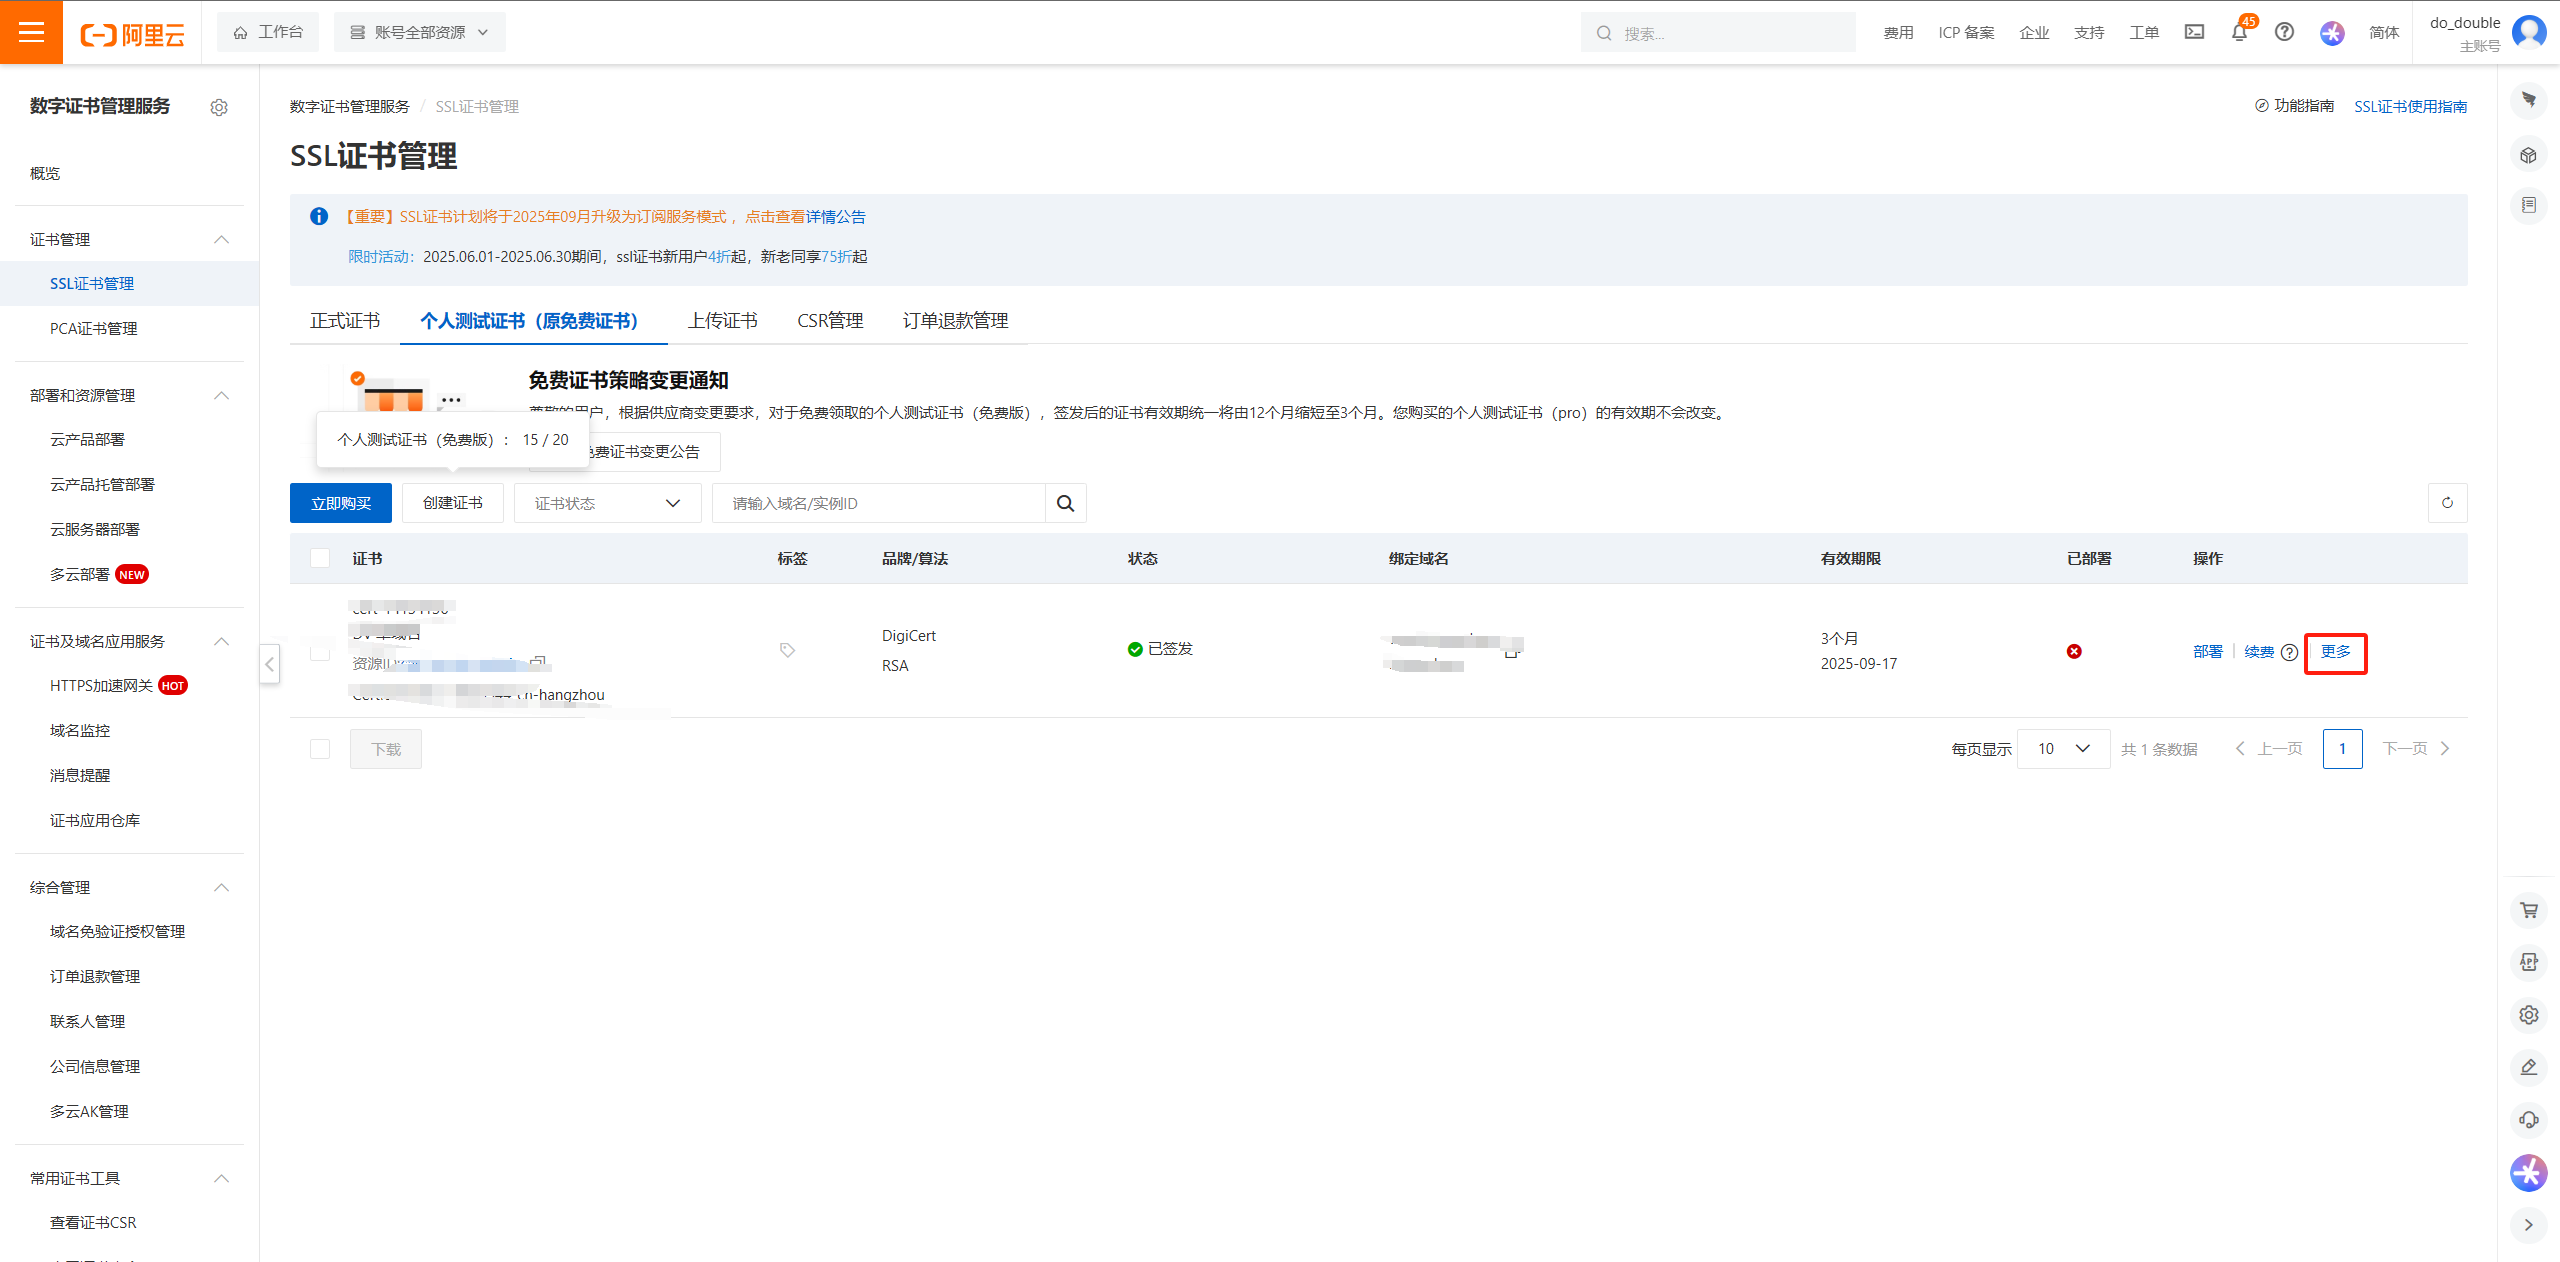Check the select-all checkbox in table header
This screenshot has width=2560, height=1262.
[x=320, y=558]
